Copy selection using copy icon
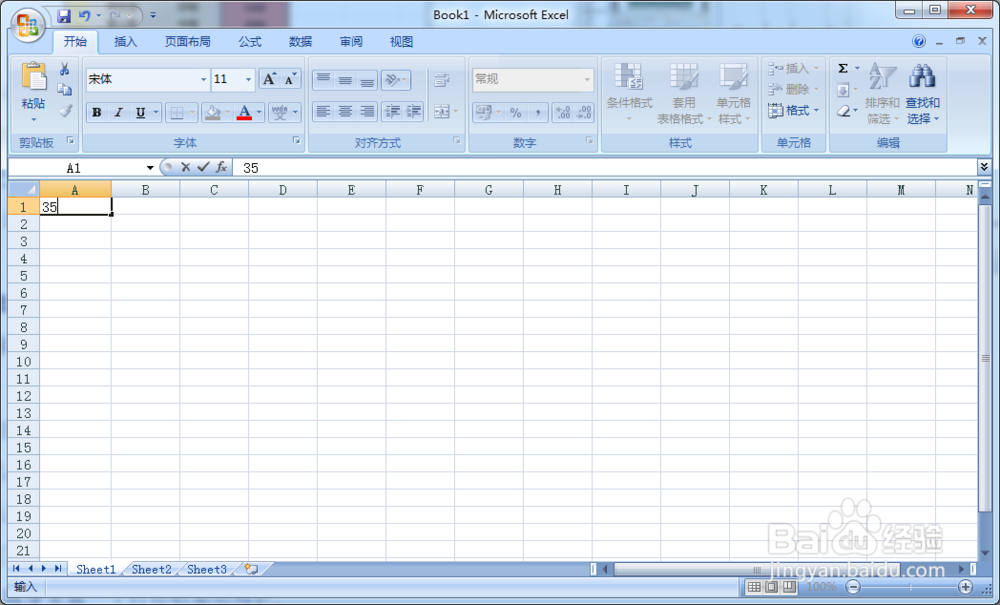The image size is (1000, 605). (x=64, y=90)
